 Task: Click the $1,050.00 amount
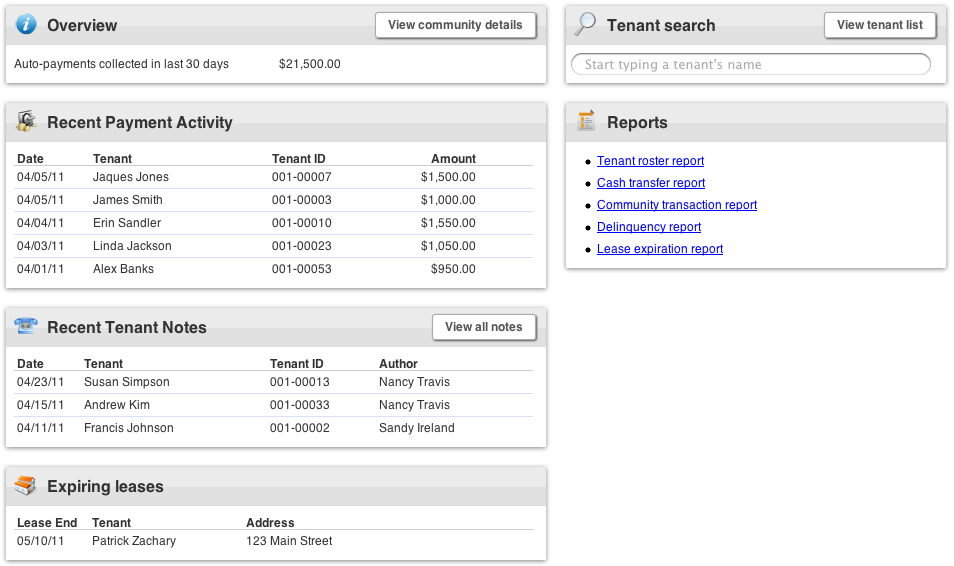(x=448, y=246)
